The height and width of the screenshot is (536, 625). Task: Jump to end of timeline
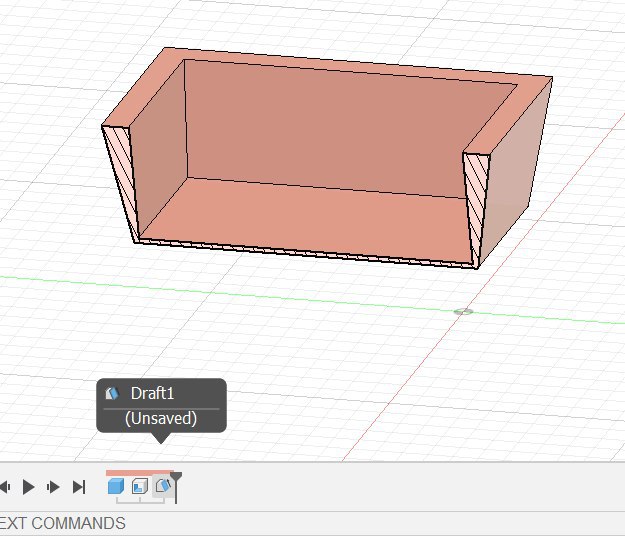79,487
